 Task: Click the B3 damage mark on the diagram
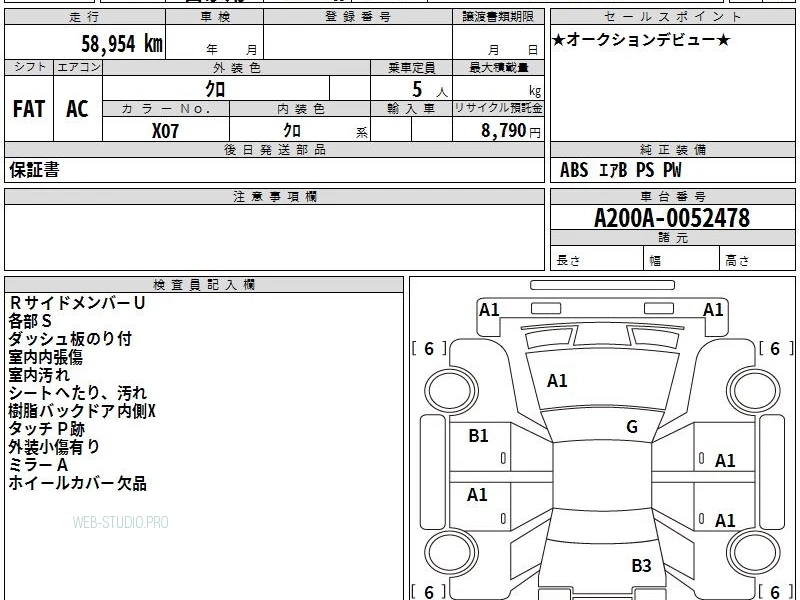tap(641, 565)
